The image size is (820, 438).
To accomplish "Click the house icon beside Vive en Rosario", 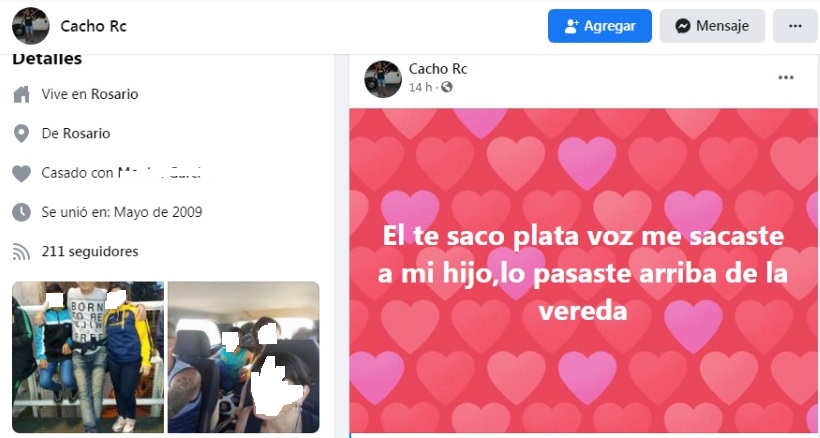I will coord(21,95).
